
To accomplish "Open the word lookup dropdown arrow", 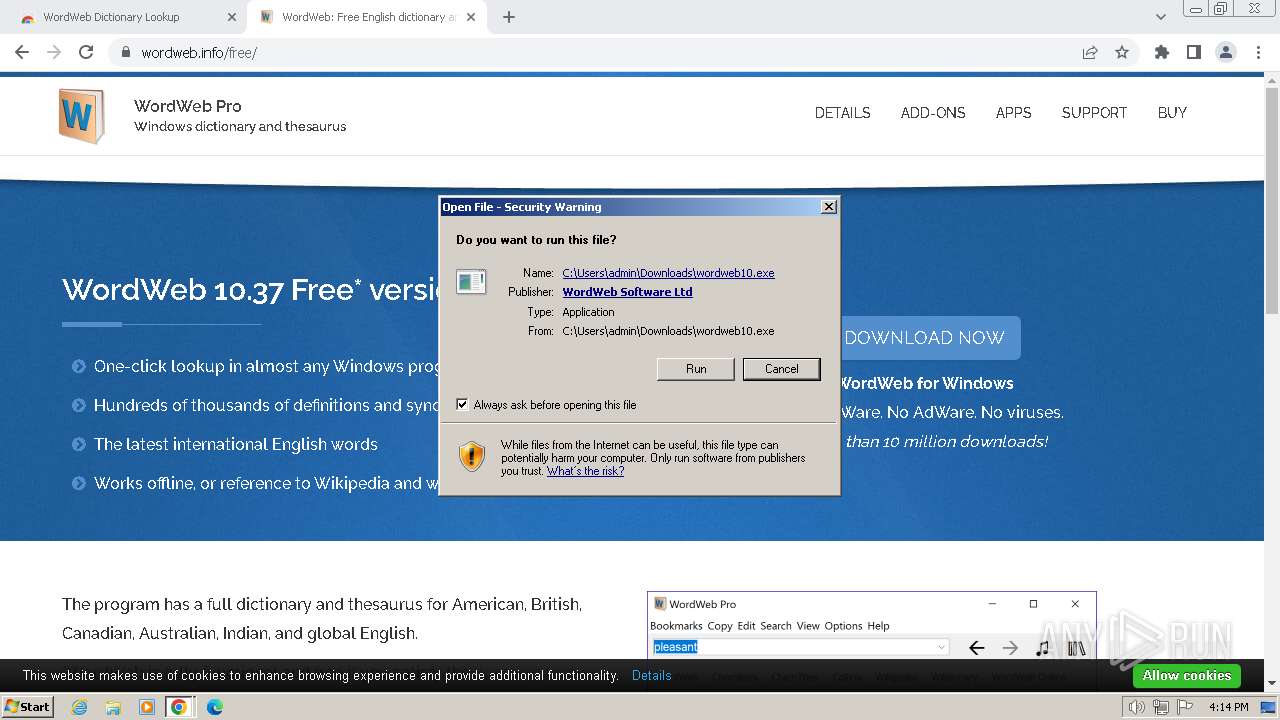I will 941,647.
